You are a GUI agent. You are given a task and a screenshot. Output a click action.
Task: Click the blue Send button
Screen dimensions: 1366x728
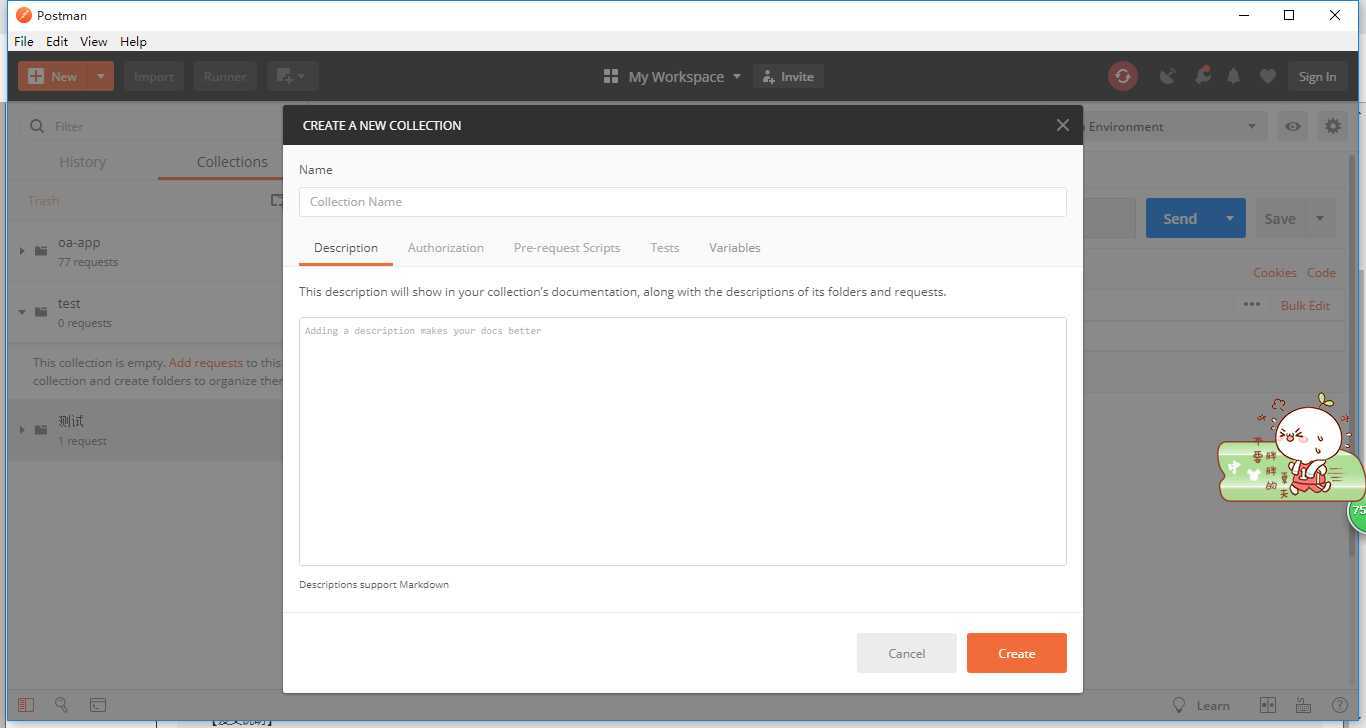coord(1180,218)
